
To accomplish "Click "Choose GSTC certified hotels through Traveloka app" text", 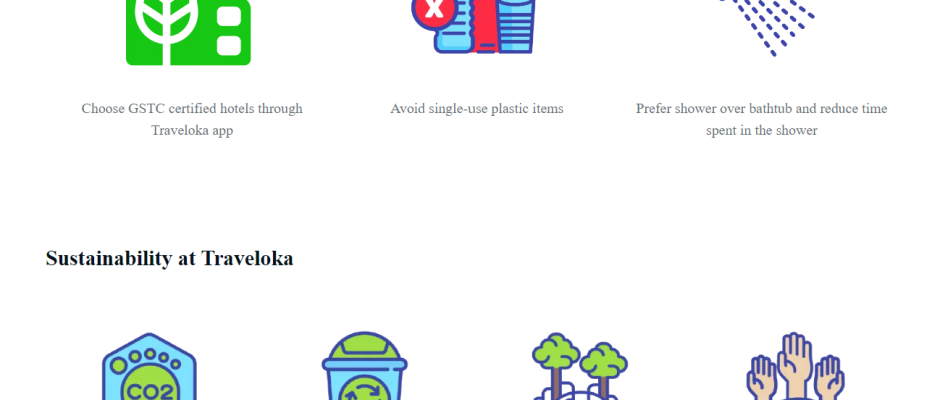I will coord(192,119).
